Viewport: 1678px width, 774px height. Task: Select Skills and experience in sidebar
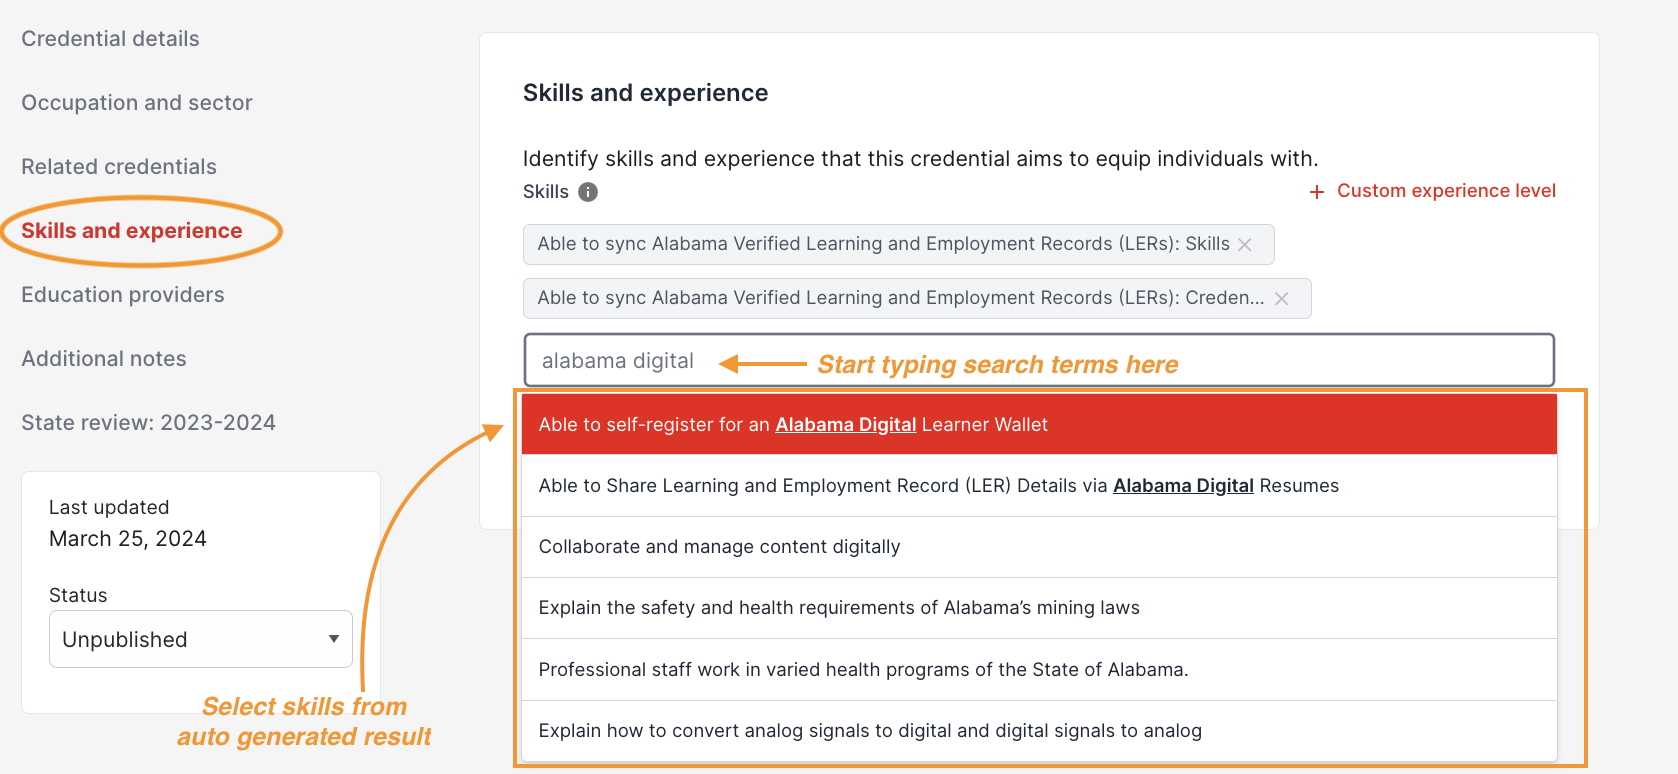tap(132, 231)
